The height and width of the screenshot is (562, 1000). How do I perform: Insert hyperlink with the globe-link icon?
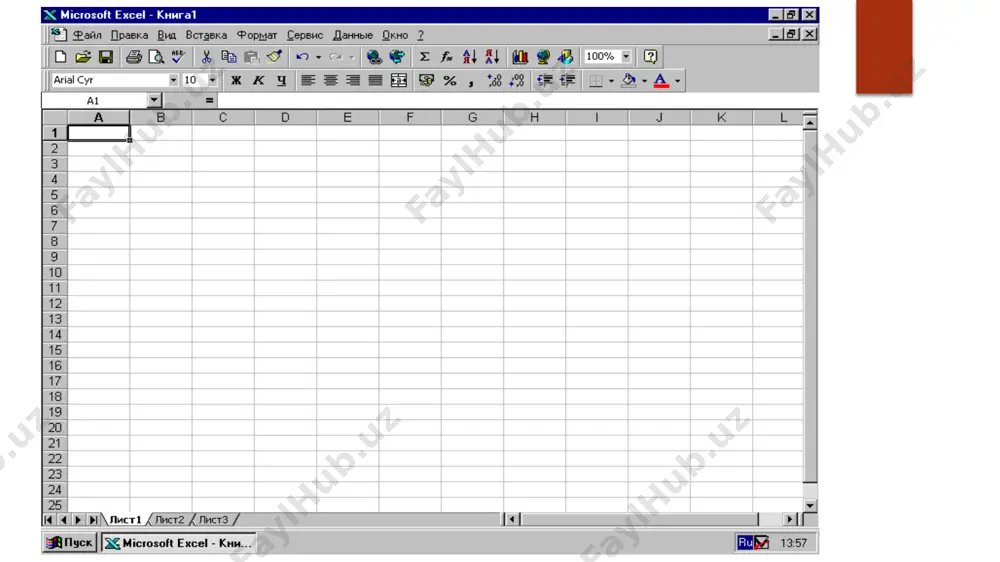[374, 57]
